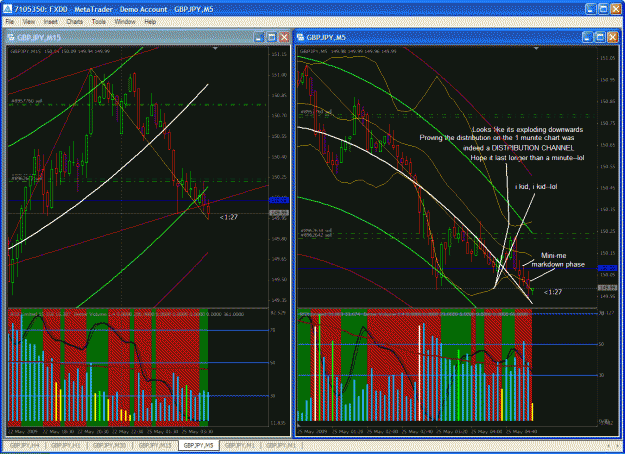Click the blue current price label on M5 scale

coord(607,268)
